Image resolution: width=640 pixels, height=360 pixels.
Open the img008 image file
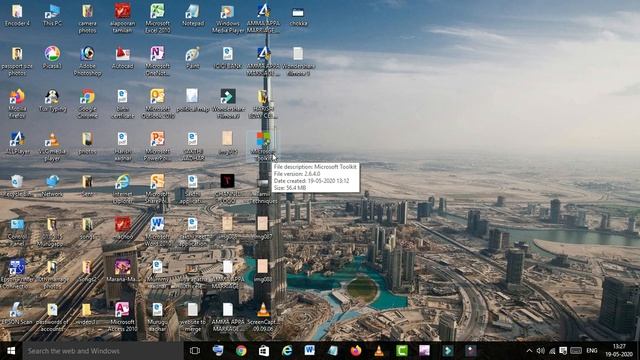click(263, 270)
